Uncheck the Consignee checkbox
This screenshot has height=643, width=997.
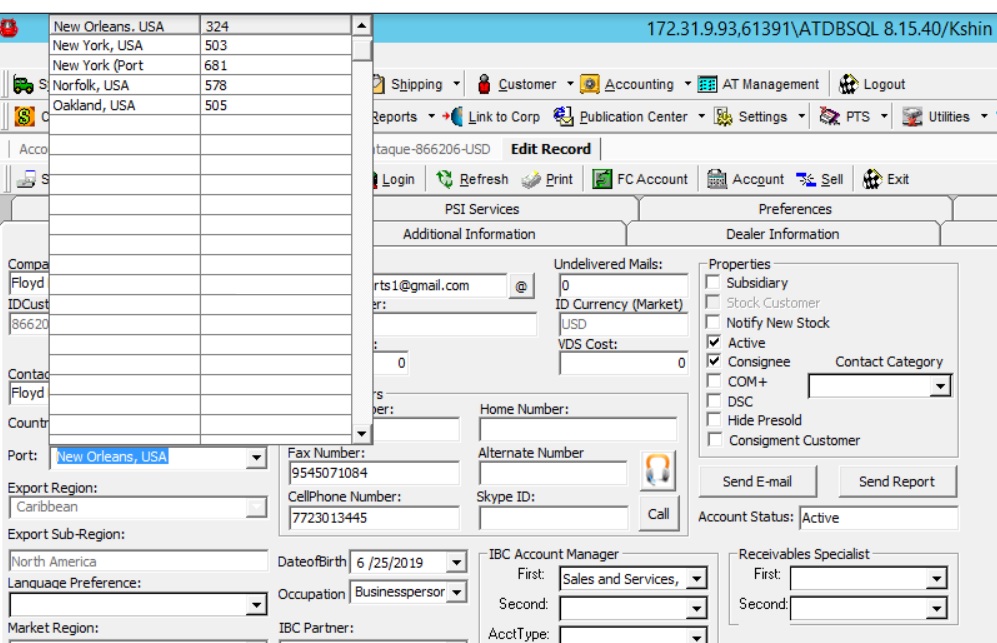tap(713, 361)
